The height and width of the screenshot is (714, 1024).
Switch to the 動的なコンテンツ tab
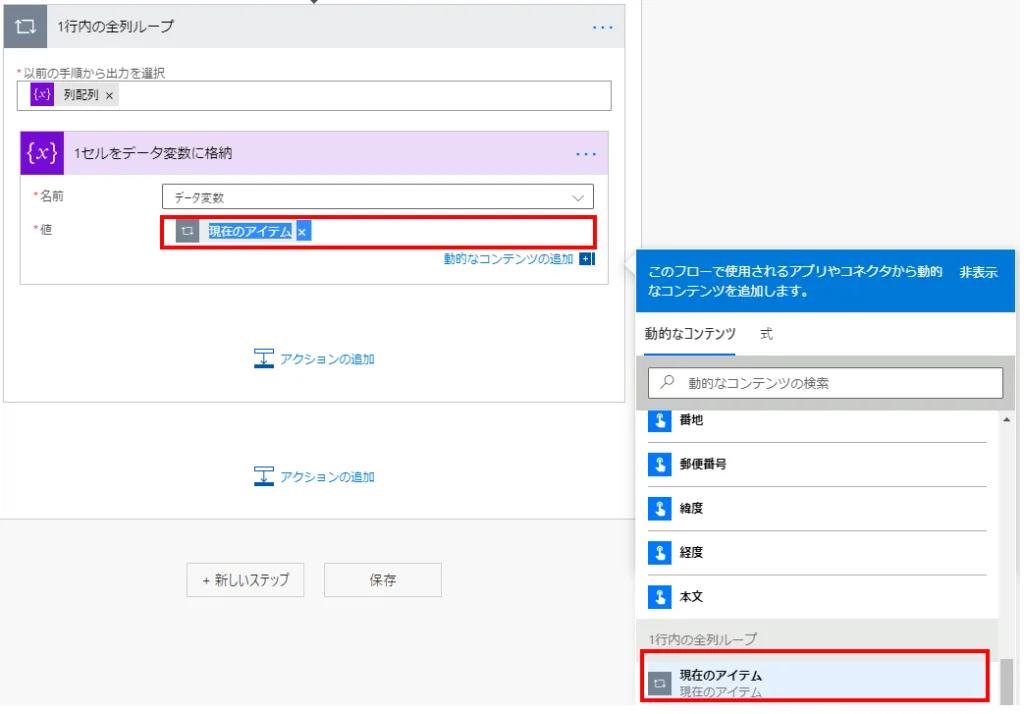coord(690,335)
